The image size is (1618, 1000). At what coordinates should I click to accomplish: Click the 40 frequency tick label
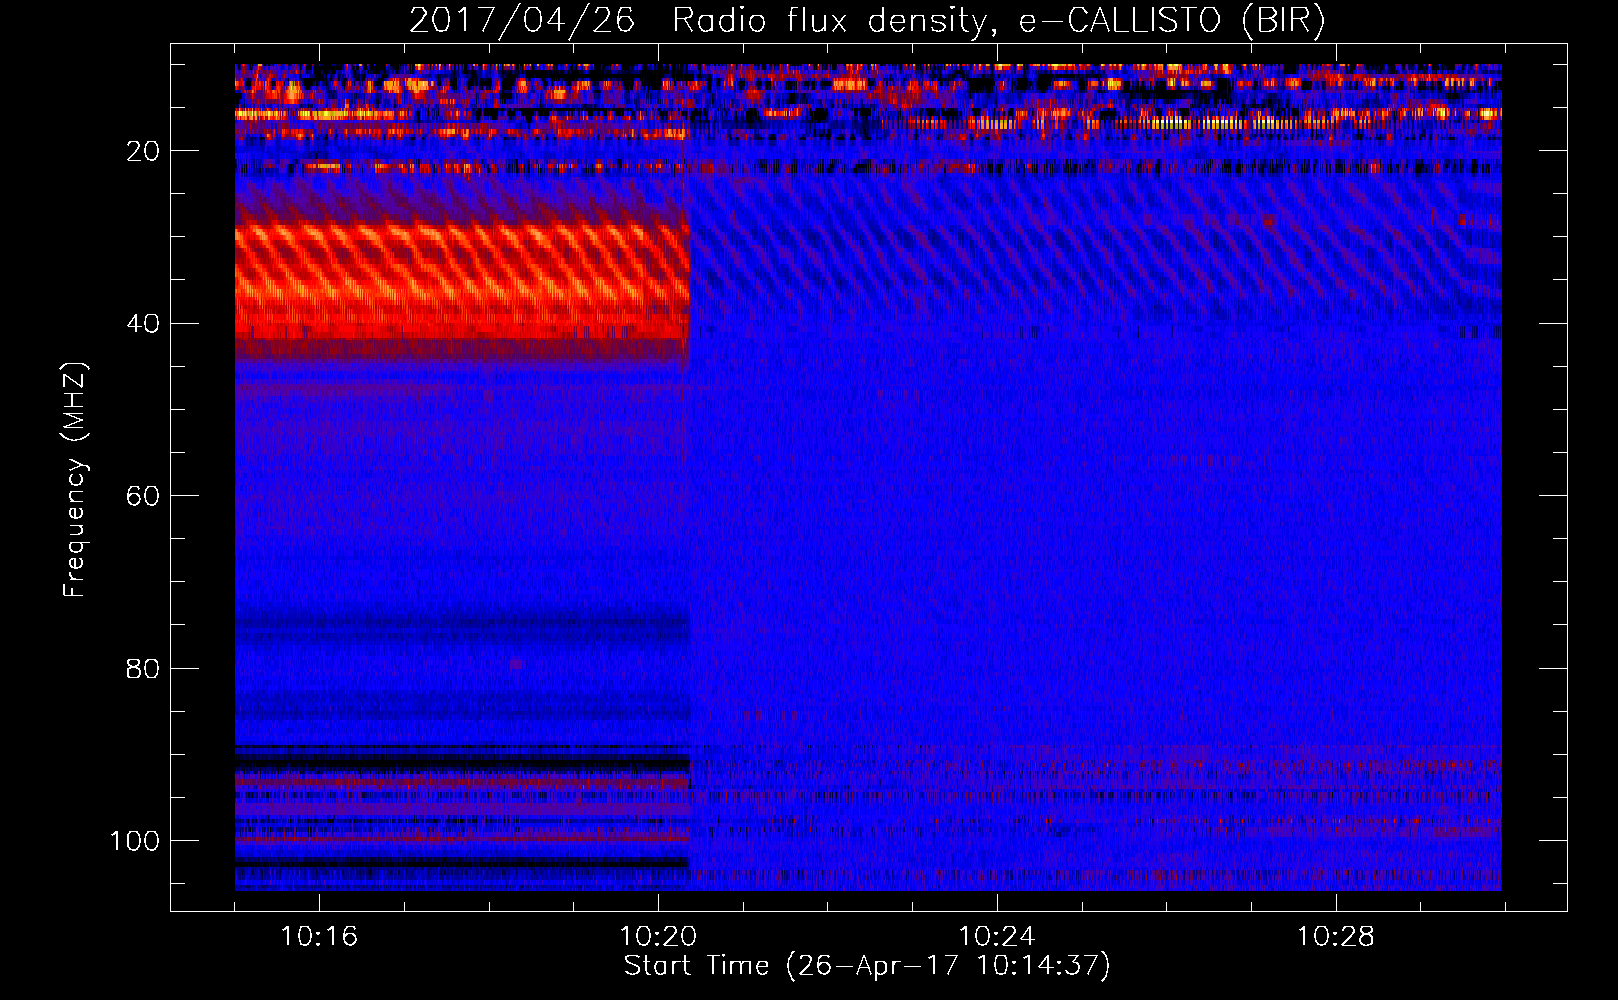[x=143, y=324]
